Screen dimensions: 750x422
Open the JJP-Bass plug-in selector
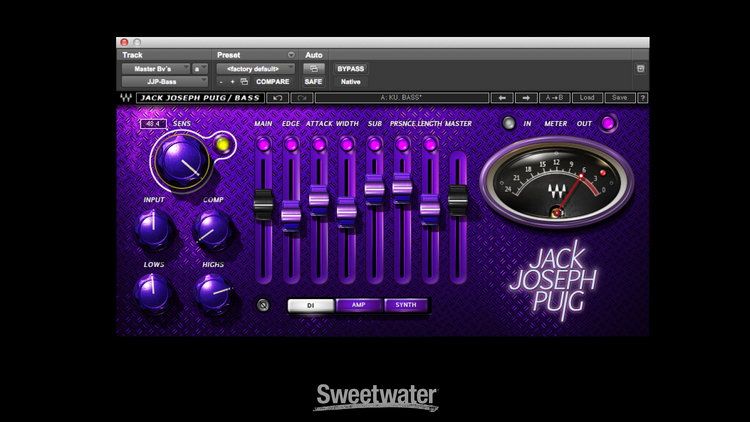[165, 82]
